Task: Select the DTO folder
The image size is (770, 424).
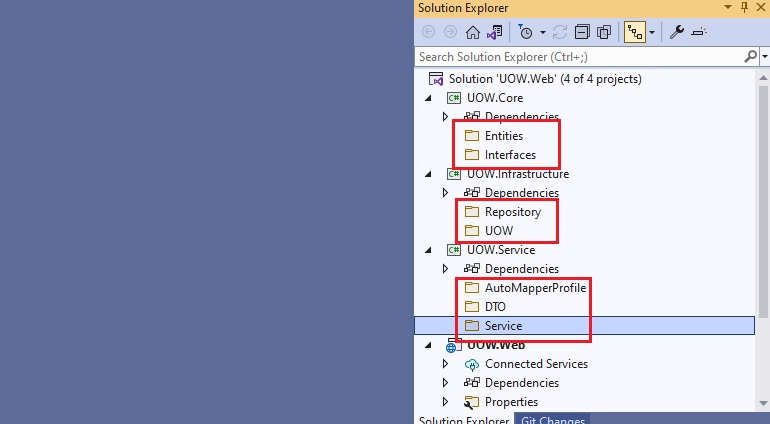Action: tap(495, 307)
